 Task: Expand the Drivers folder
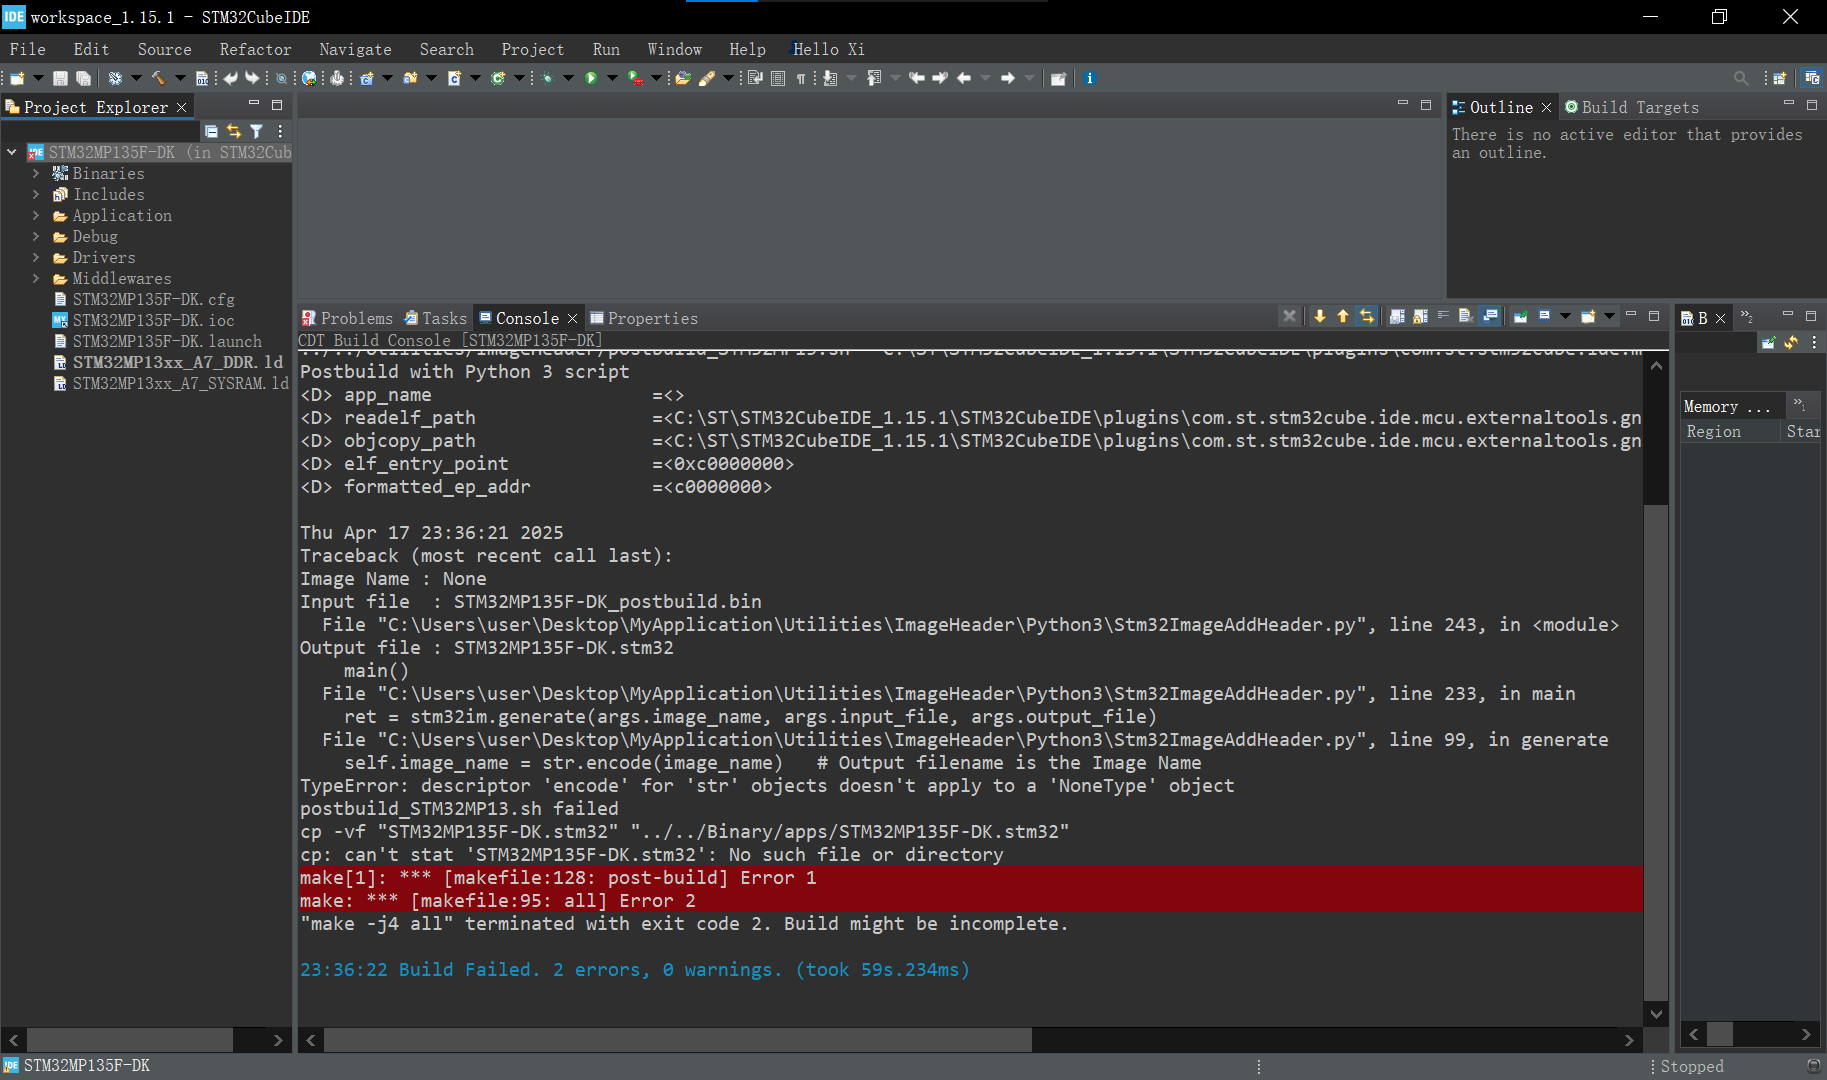pos(38,257)
